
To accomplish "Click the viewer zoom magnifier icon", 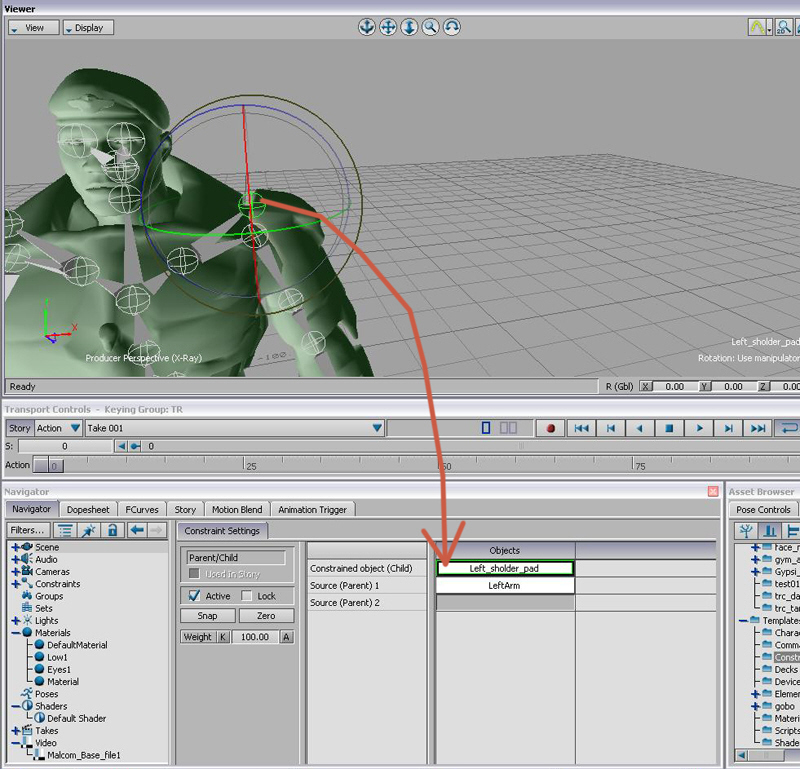I will [430, 27].
